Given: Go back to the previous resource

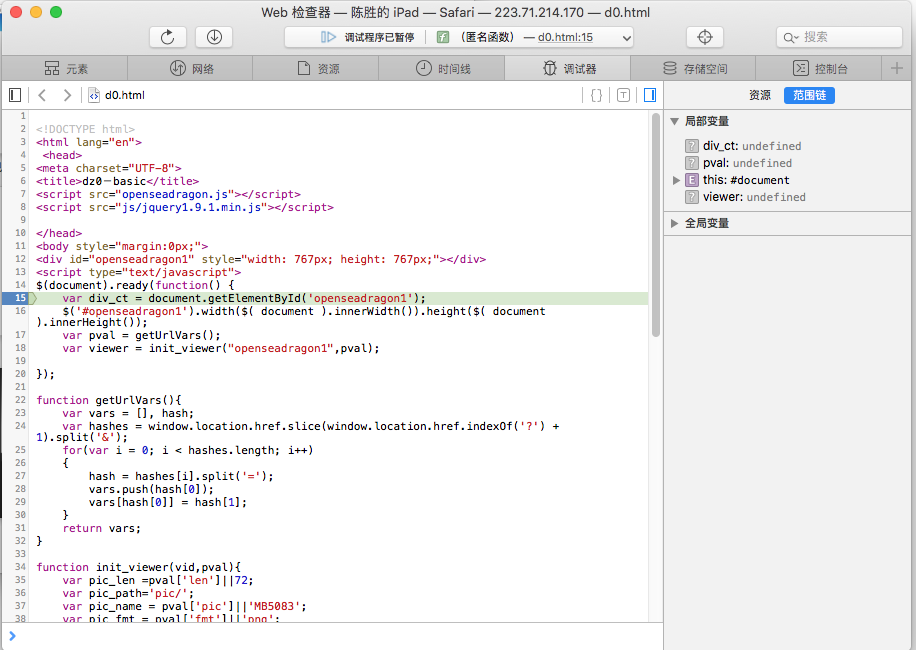Looking at the screenshot, I should click(42, 95).
